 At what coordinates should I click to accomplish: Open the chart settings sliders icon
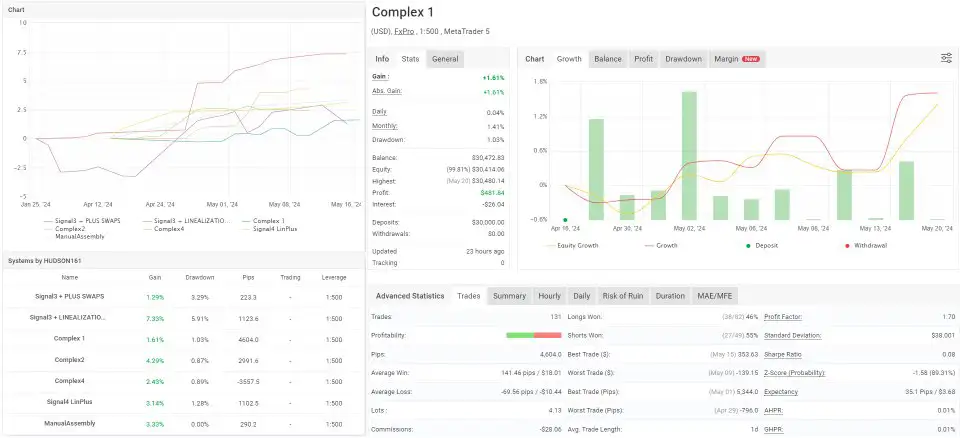tap(946, 59)
